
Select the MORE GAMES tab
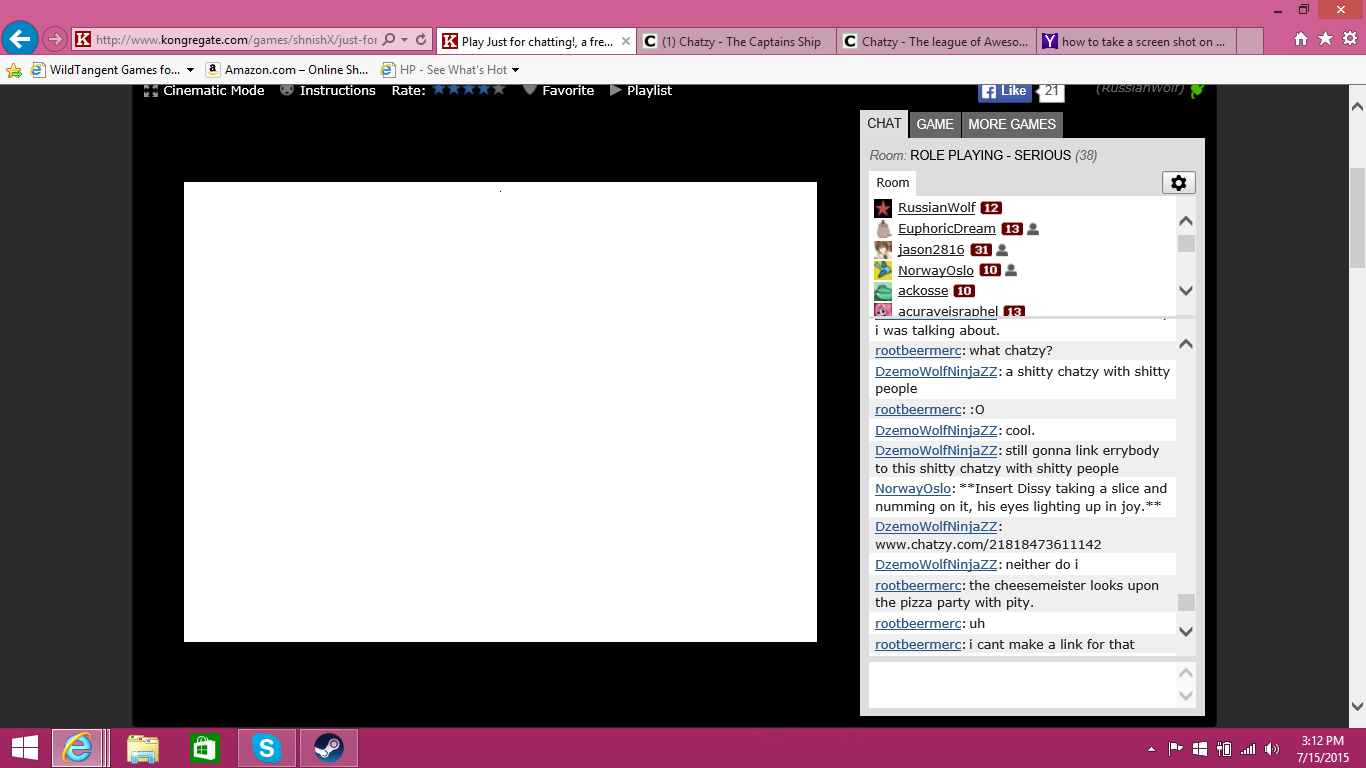tap(1012, 124)
